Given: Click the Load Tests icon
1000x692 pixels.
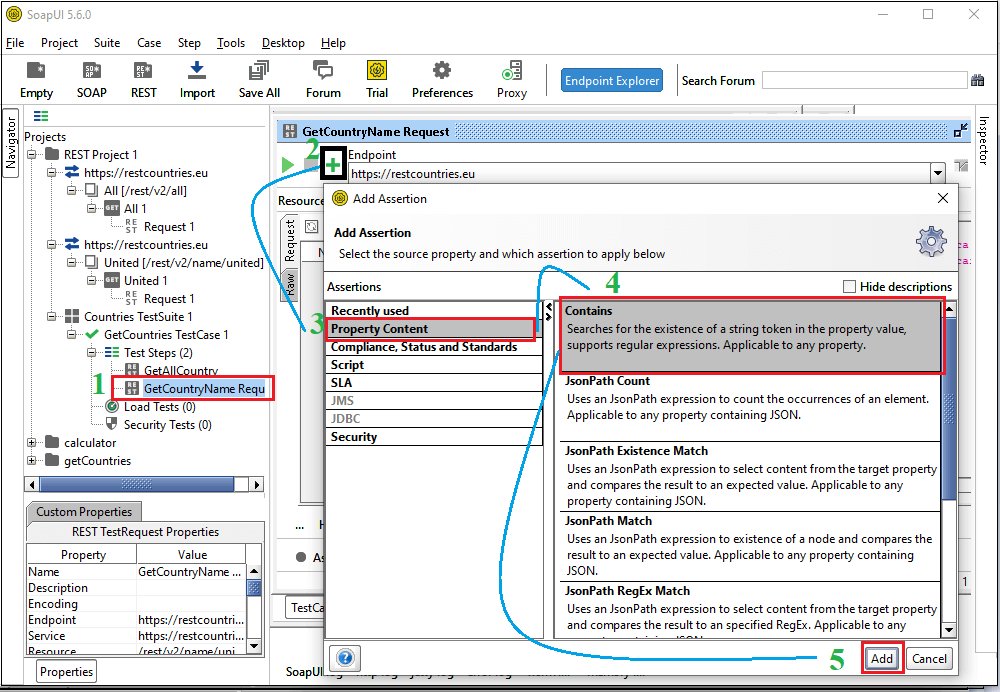Looking at the screenshot, I should point(112,406).
